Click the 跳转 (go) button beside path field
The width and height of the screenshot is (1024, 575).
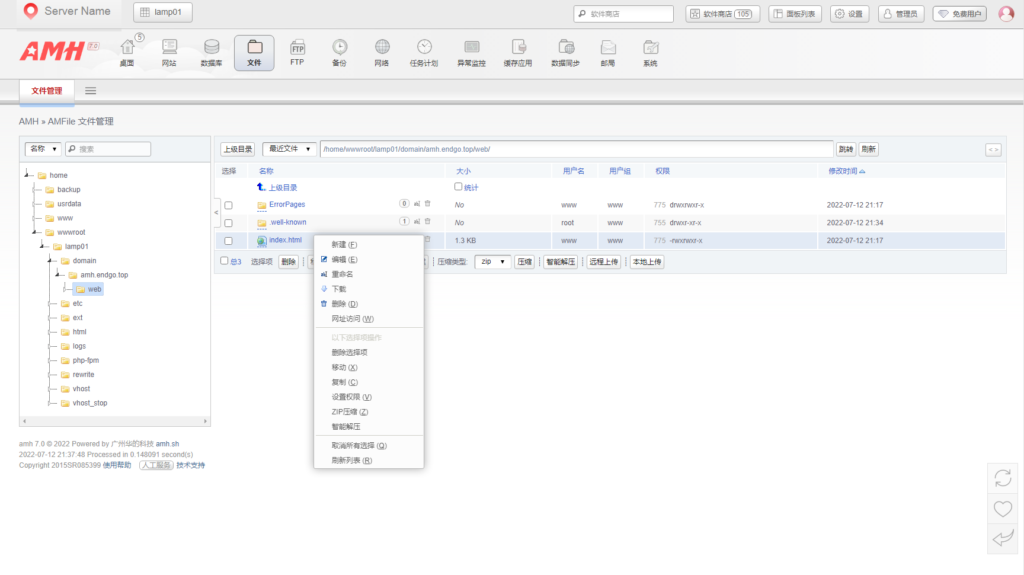[x=846, y=149]
